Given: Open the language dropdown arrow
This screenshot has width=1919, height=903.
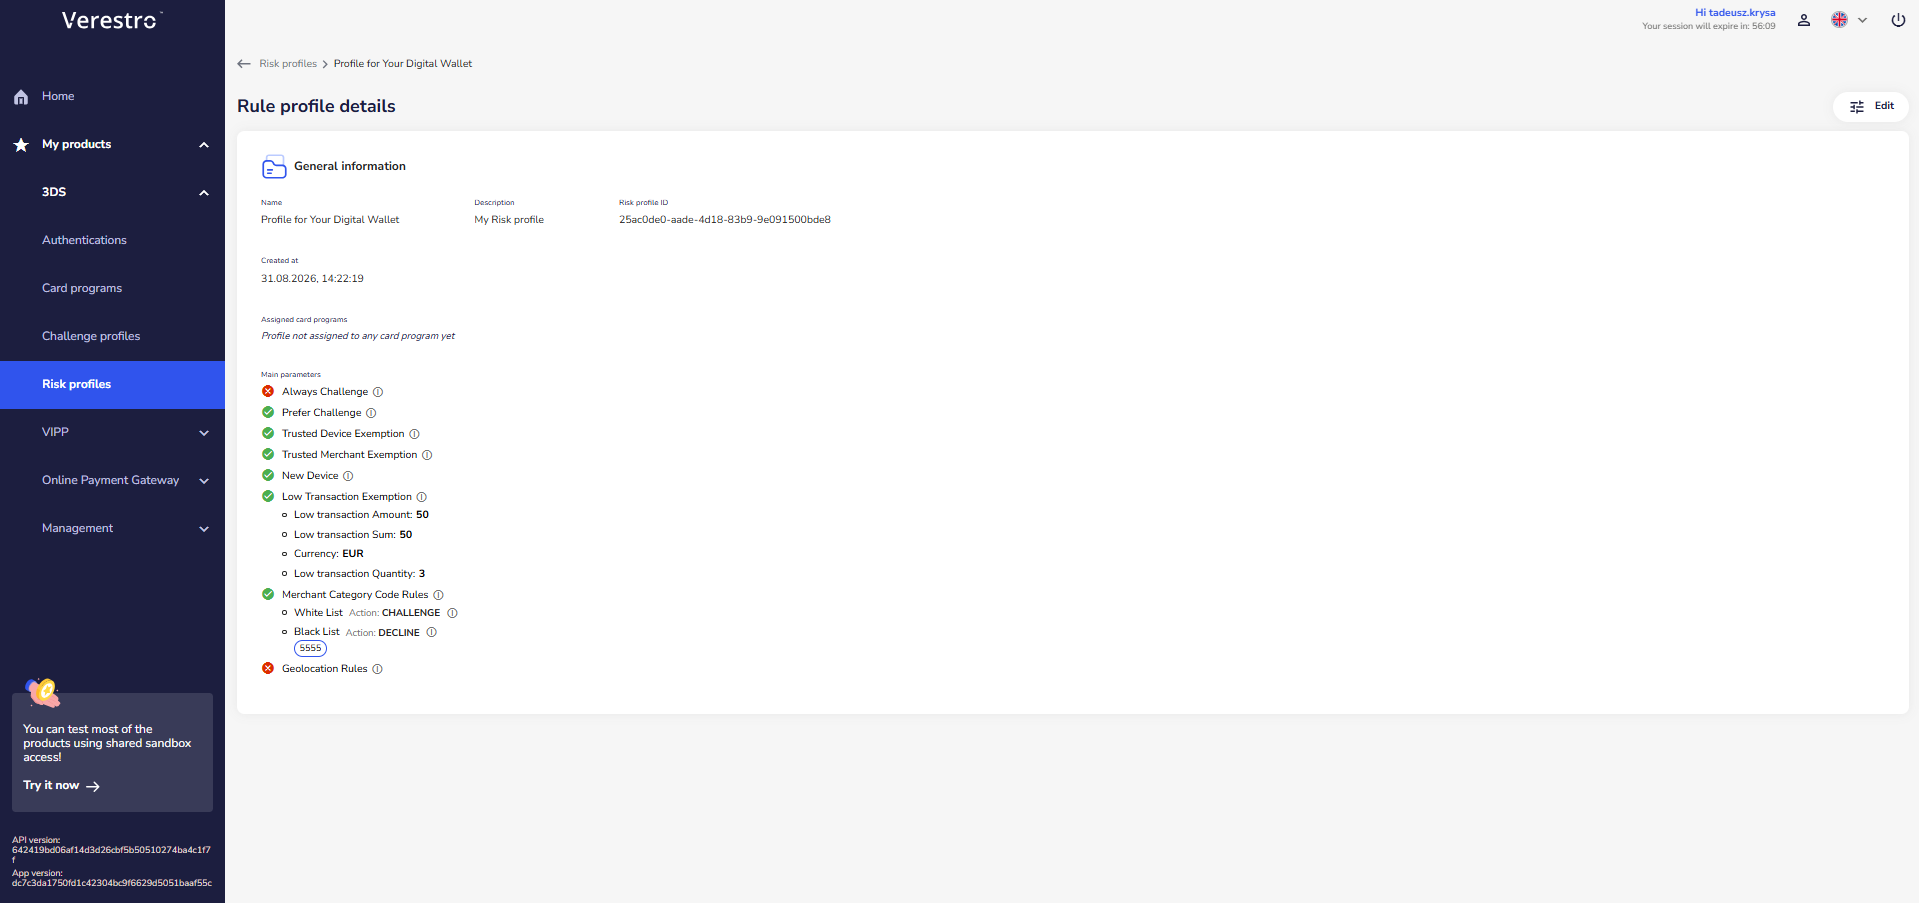Looking at the screenshot, I should [1863, 20].
